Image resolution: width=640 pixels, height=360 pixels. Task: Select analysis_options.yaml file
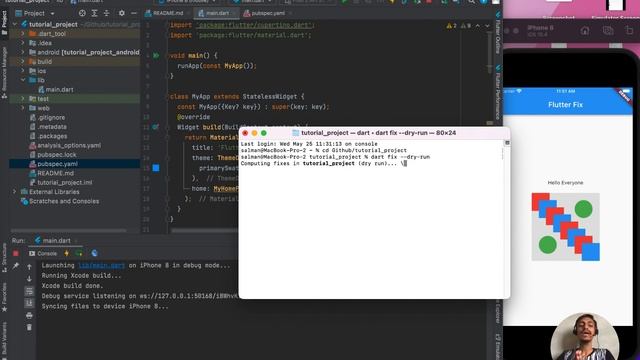coord(65,145)
